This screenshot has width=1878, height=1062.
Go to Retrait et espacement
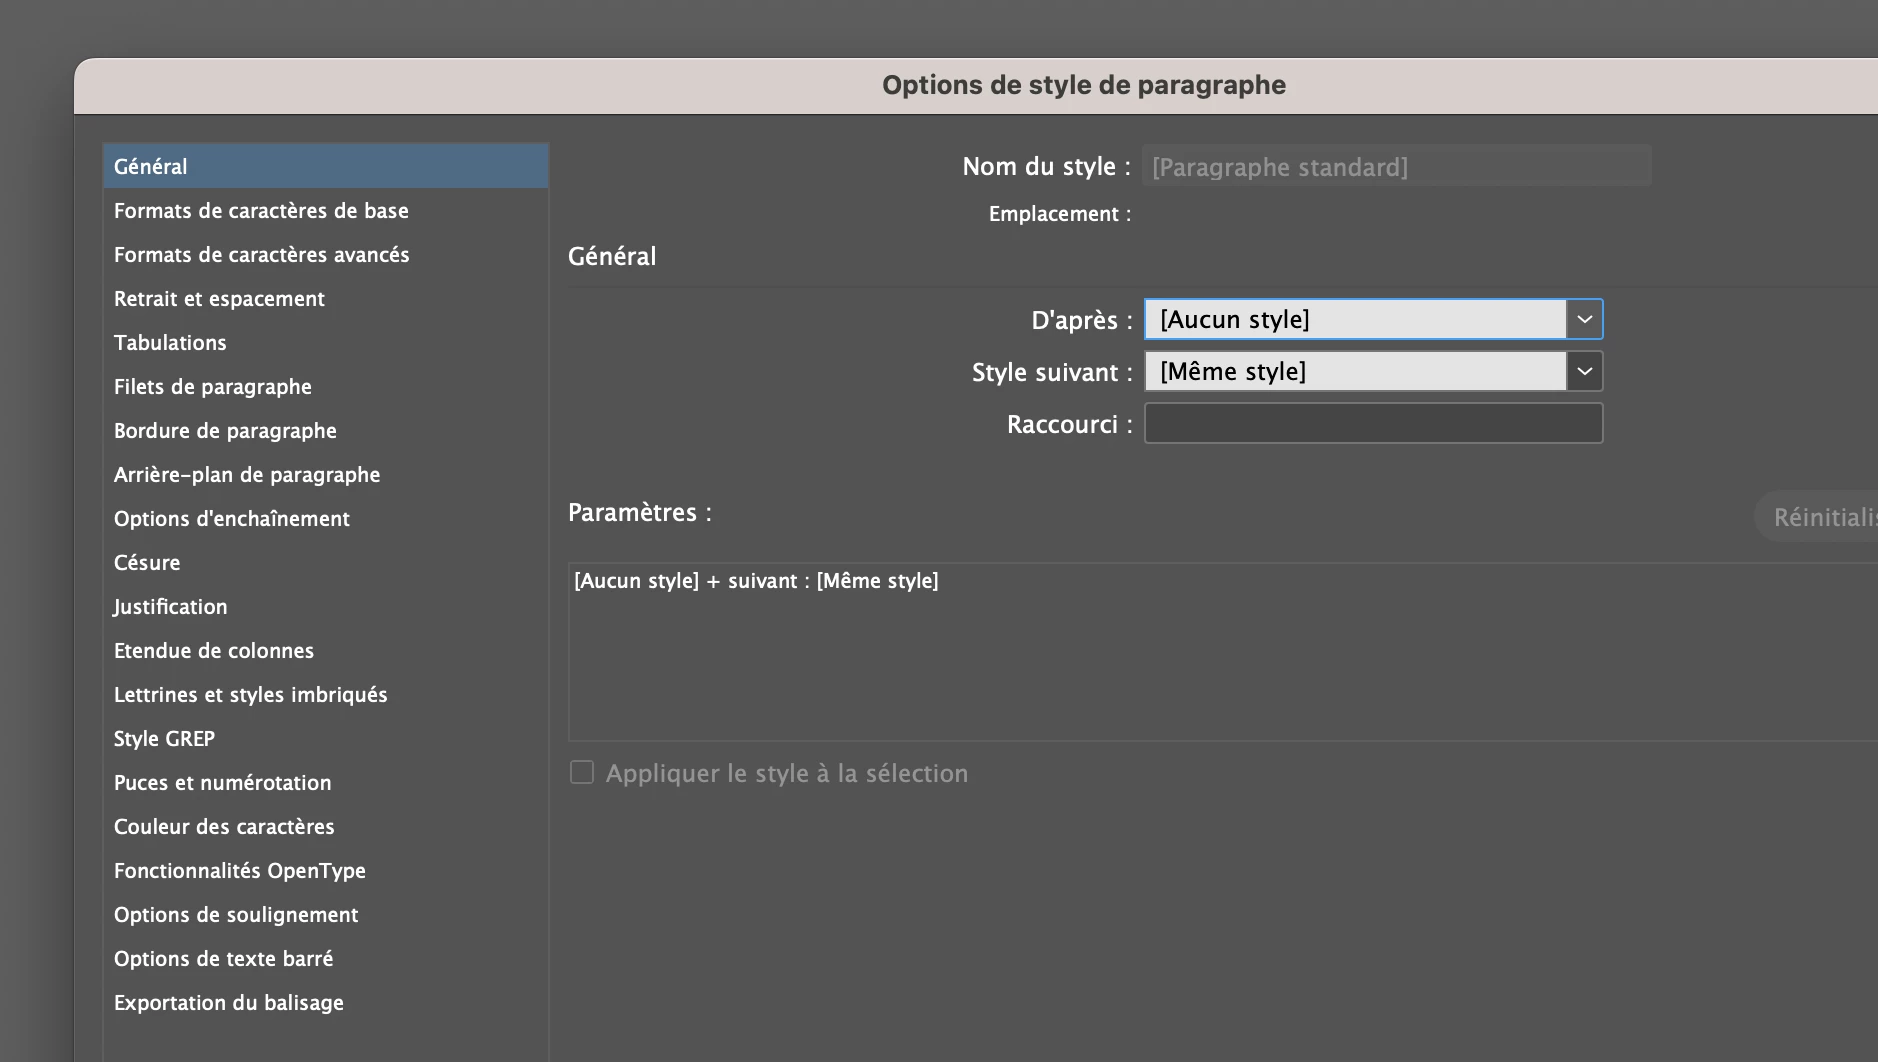click(219, 299)
